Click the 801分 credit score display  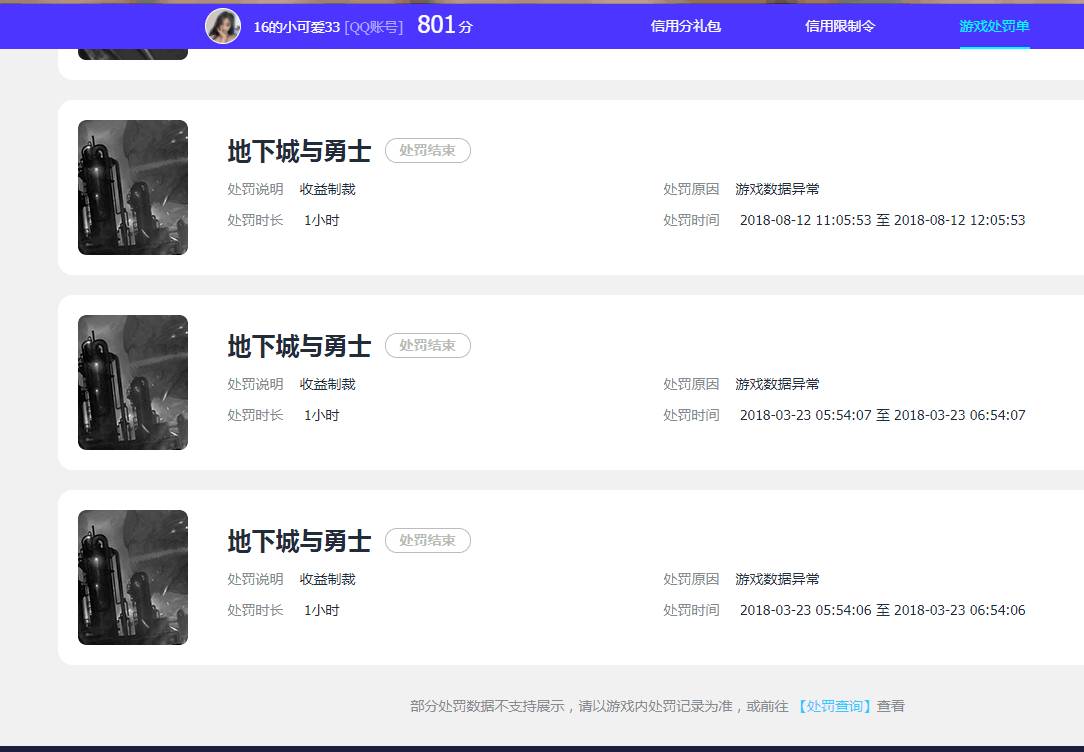[x=445, y=24]
